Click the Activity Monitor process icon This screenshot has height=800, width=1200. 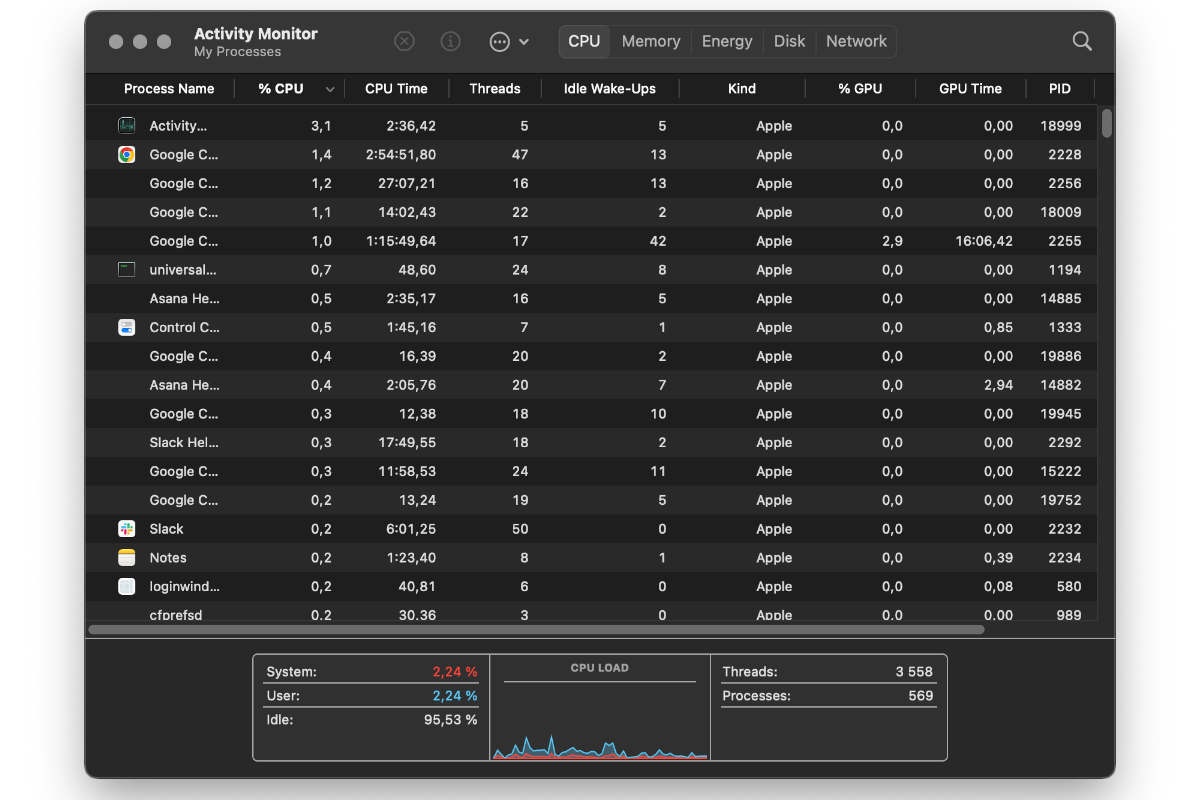127,126
